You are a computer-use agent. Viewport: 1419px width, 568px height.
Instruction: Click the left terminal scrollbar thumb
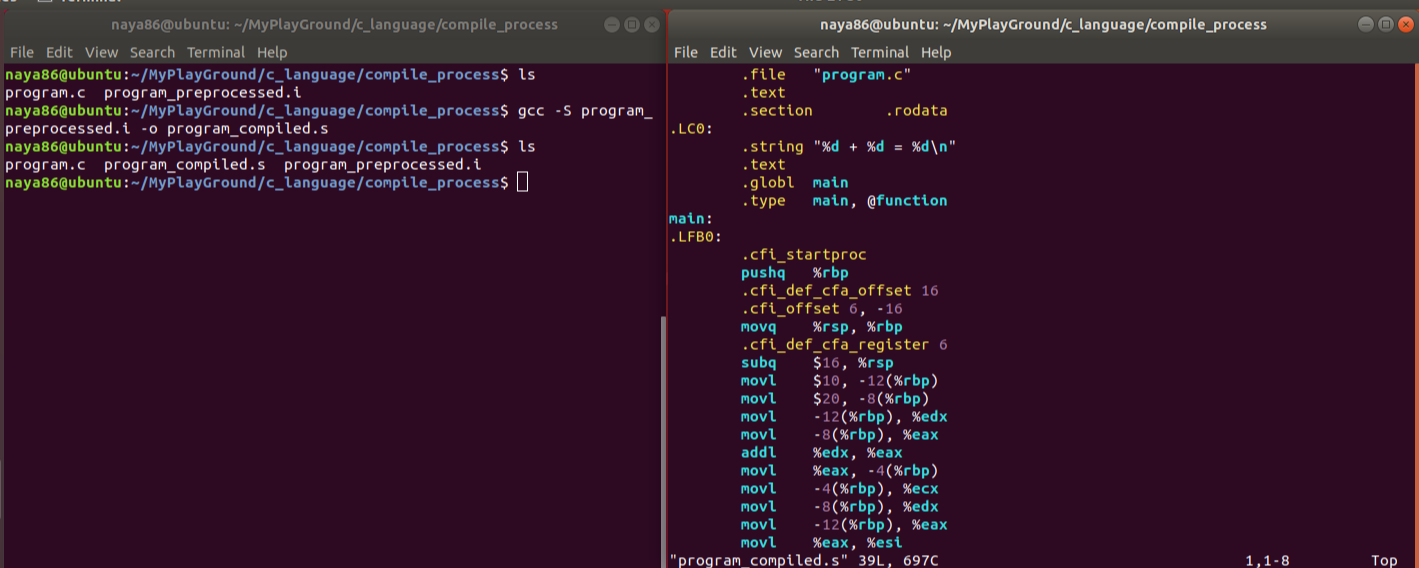[661, 440]
